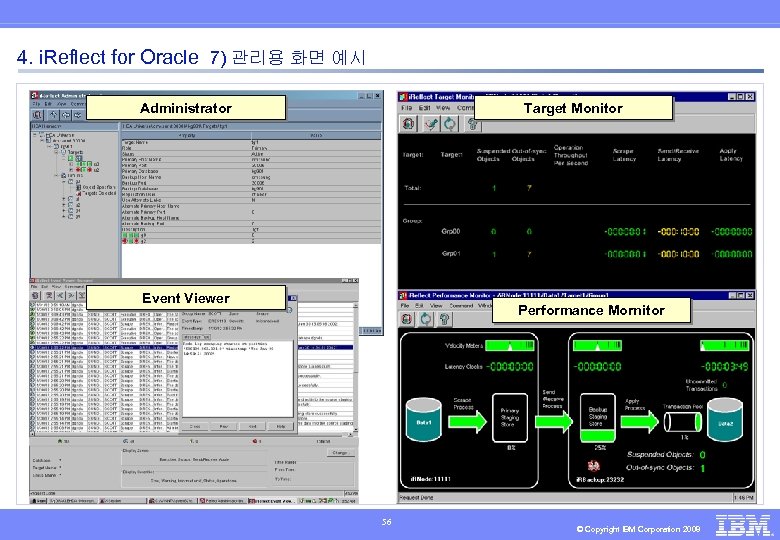The height and width of the screenshot is (540, 780).
Task: Select the highlighted blue event row
Action: (x=192, y=347)
